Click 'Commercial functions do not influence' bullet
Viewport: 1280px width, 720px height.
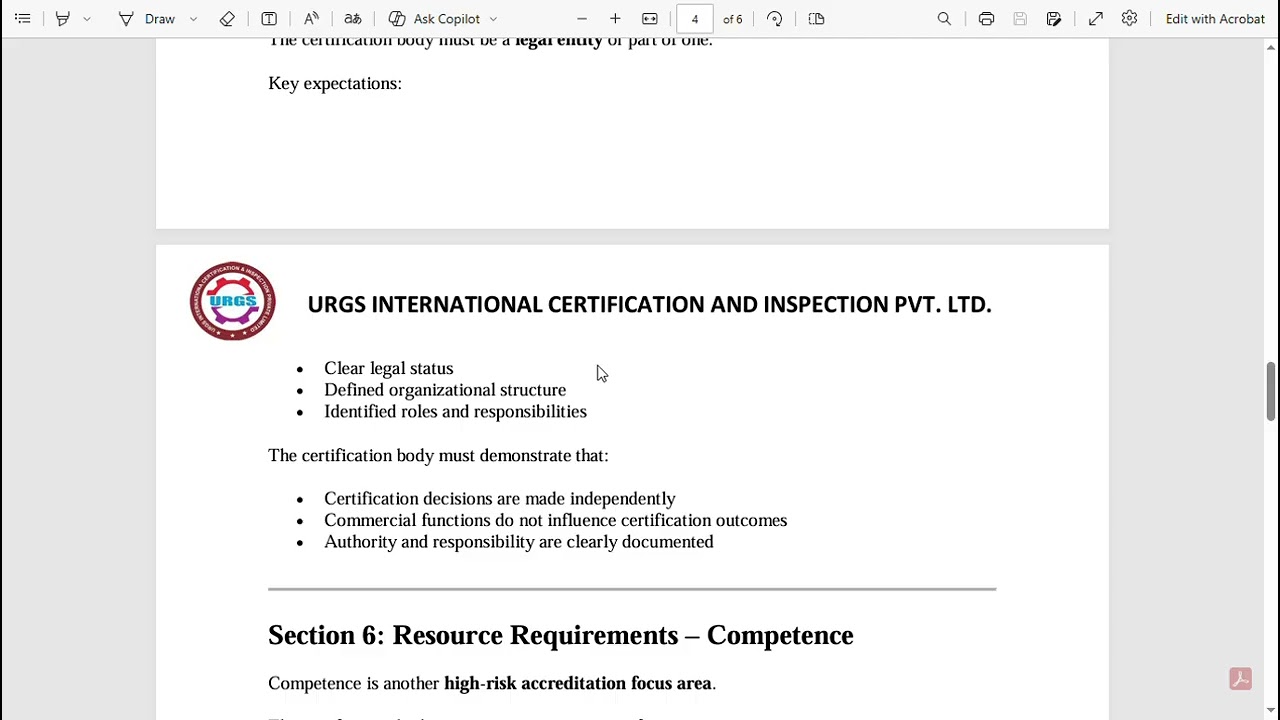555,520
